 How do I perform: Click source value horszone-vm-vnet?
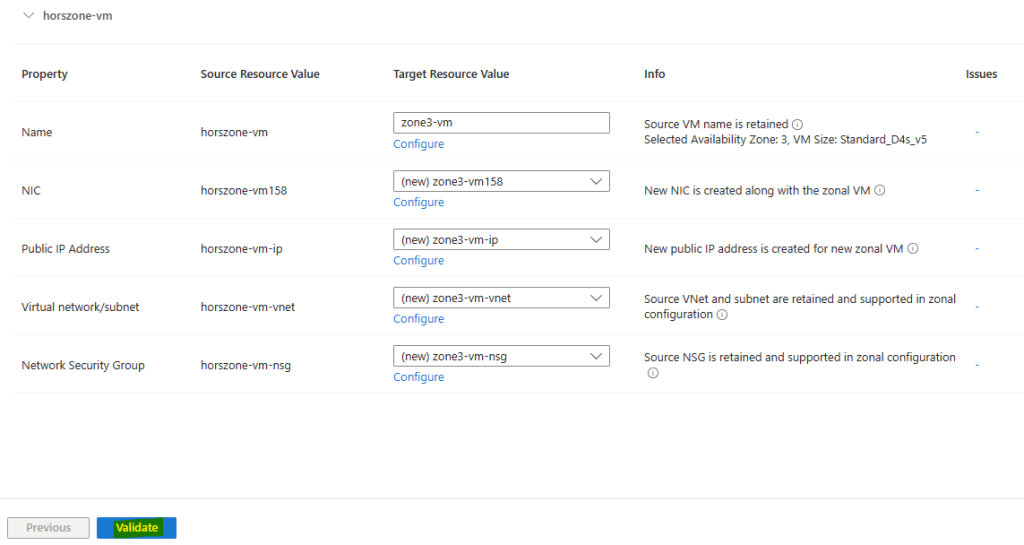tap(248, 307)
